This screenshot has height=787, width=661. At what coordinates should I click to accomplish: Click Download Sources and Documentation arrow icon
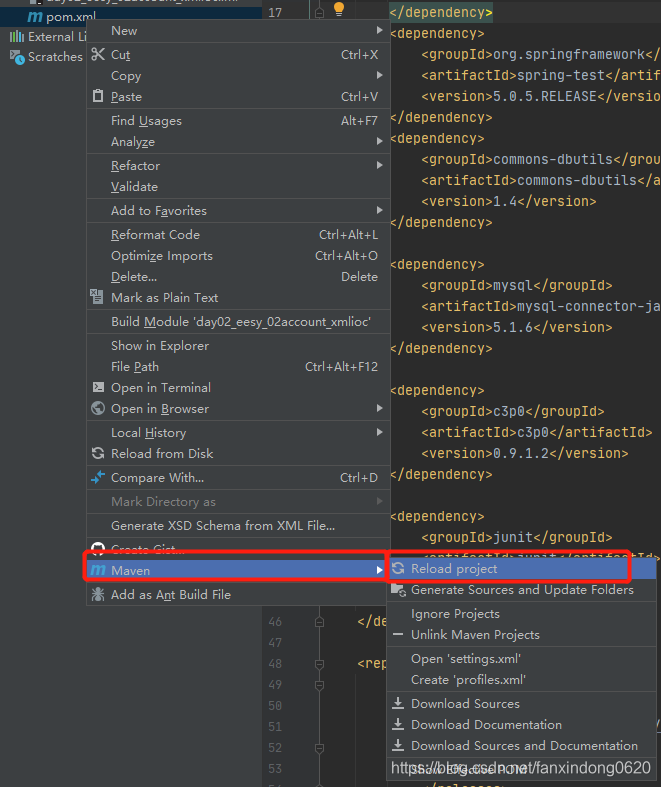pyautogui.click(x=398, y=745)
